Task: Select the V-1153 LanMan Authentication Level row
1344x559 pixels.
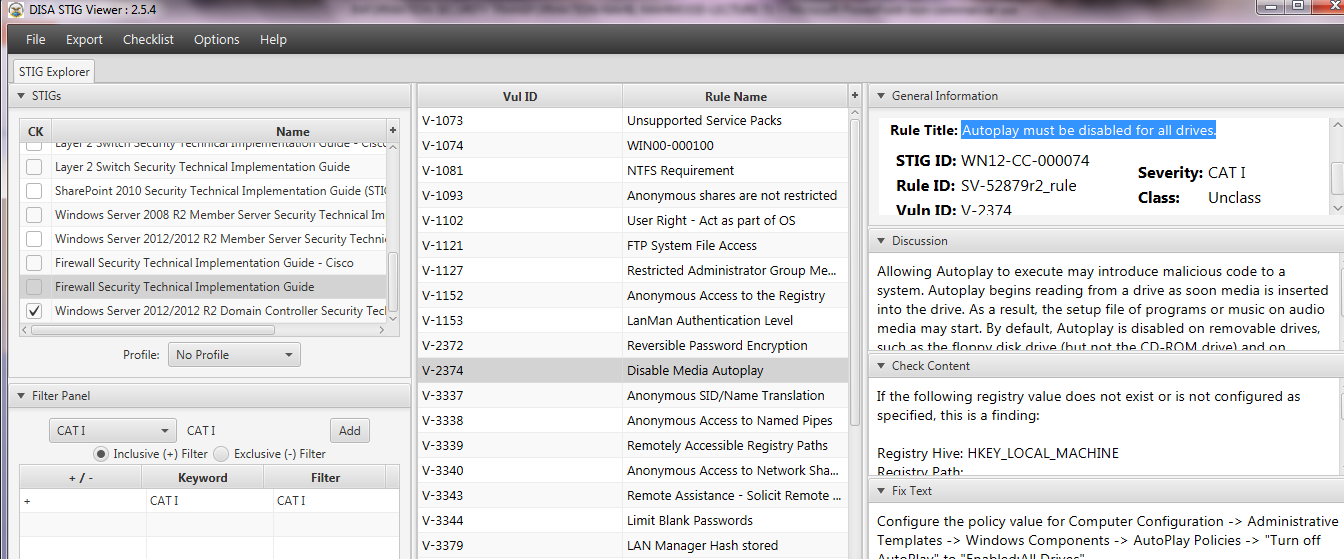Action: [x=633, y=321]
